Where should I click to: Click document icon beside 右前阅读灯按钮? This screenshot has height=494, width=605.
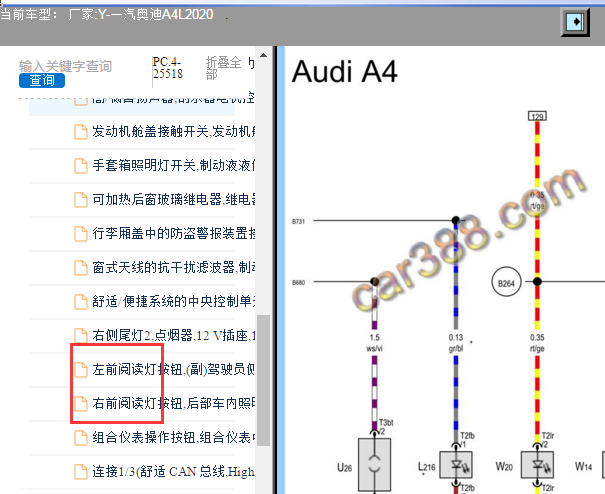click(x=81, y=403)
